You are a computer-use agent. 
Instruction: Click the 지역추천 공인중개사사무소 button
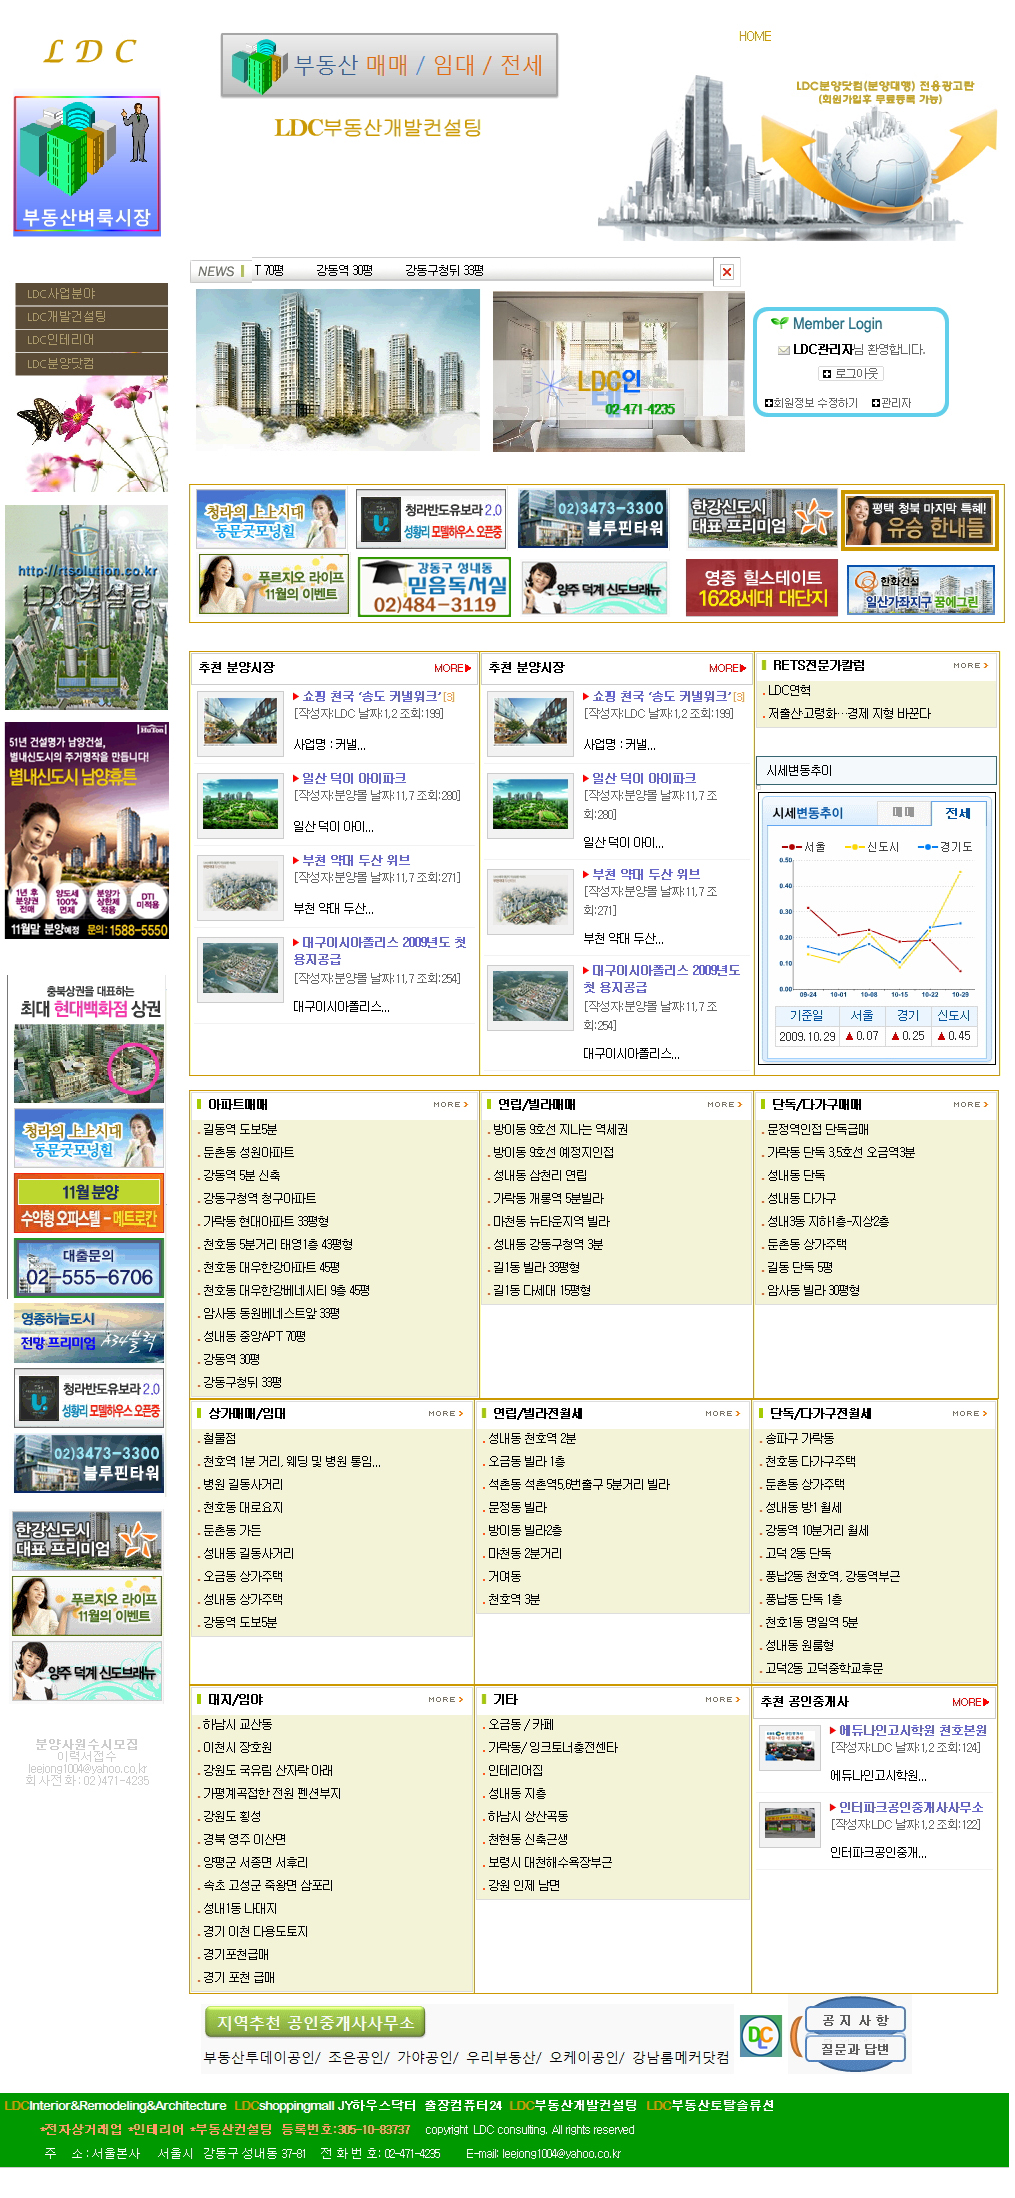[x=315, y=2023]
